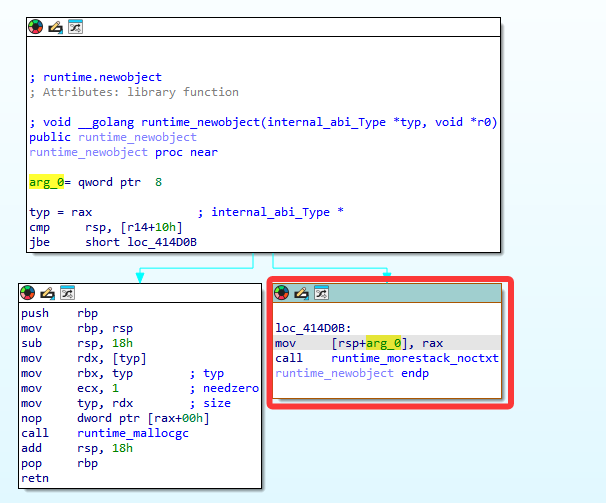Click the 'needzero' comment
This screenshot has height=503, width=606.
[x=231, y=388]
